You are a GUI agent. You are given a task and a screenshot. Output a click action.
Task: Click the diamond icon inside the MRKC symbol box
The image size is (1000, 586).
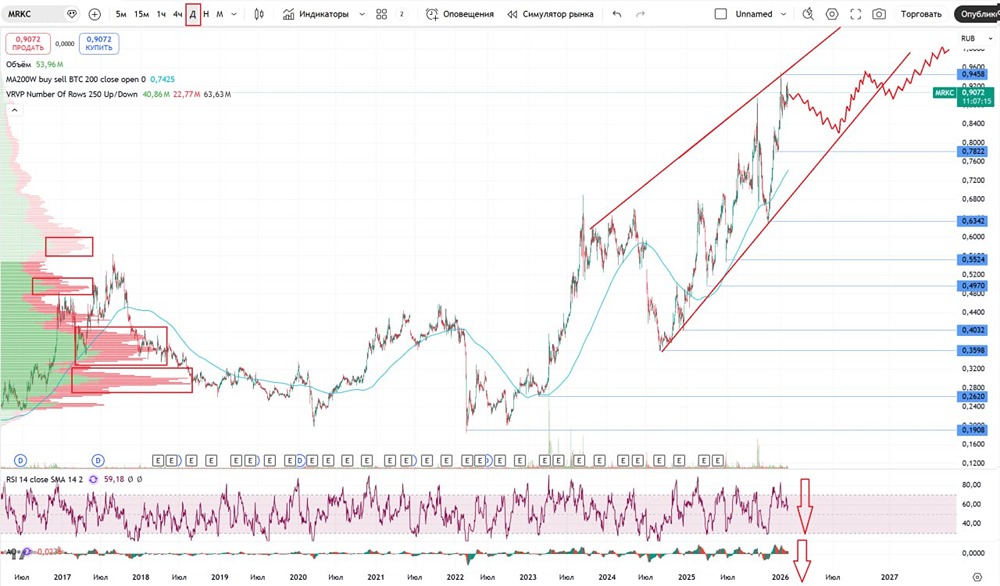tap(71, 14)
